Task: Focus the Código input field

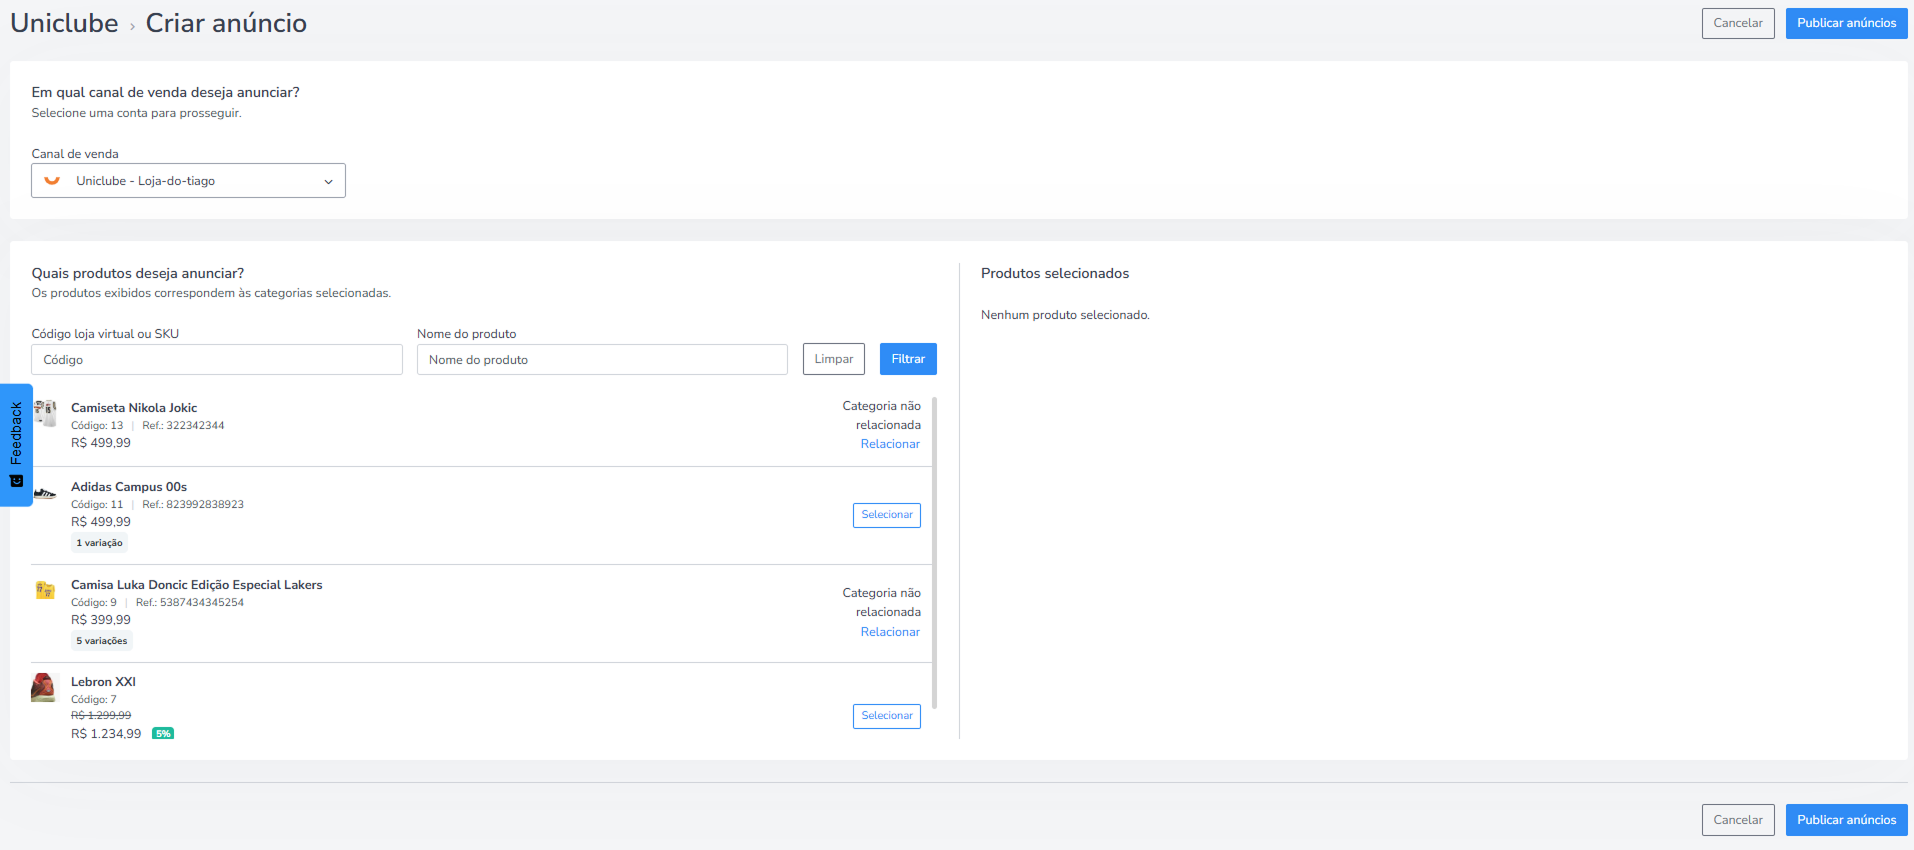Action: click(217, 360)
